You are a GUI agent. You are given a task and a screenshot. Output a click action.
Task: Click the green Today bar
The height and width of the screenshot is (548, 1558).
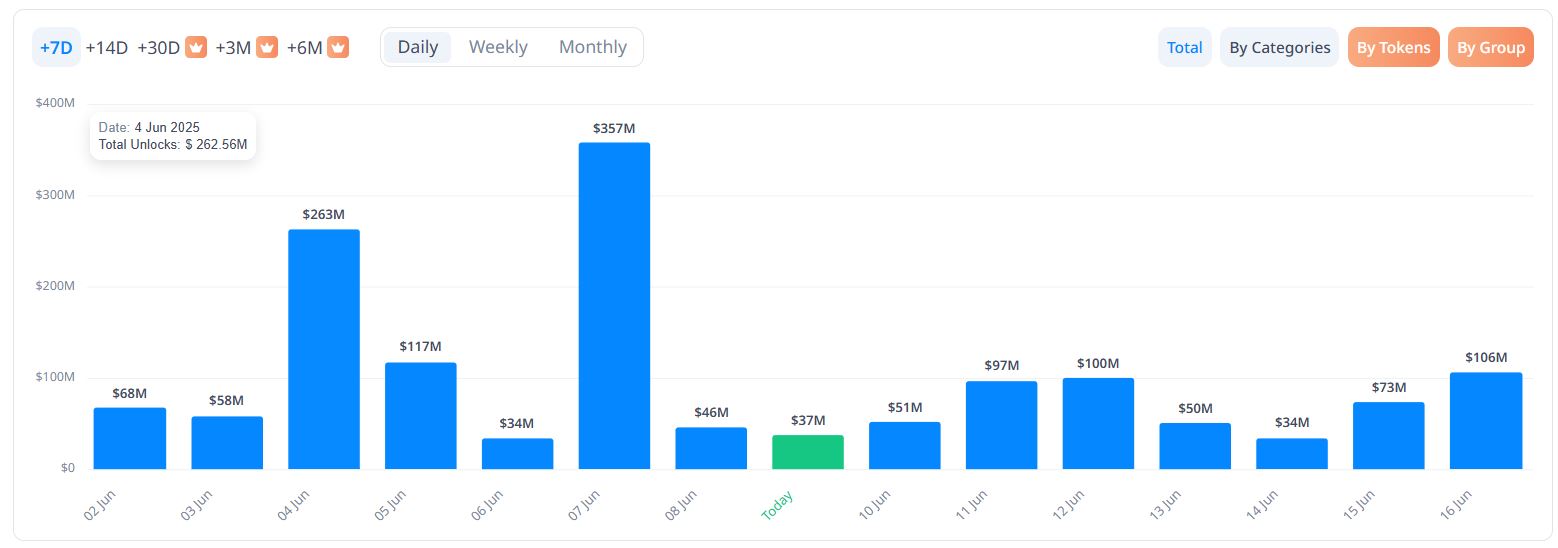[x=808, y=452]
